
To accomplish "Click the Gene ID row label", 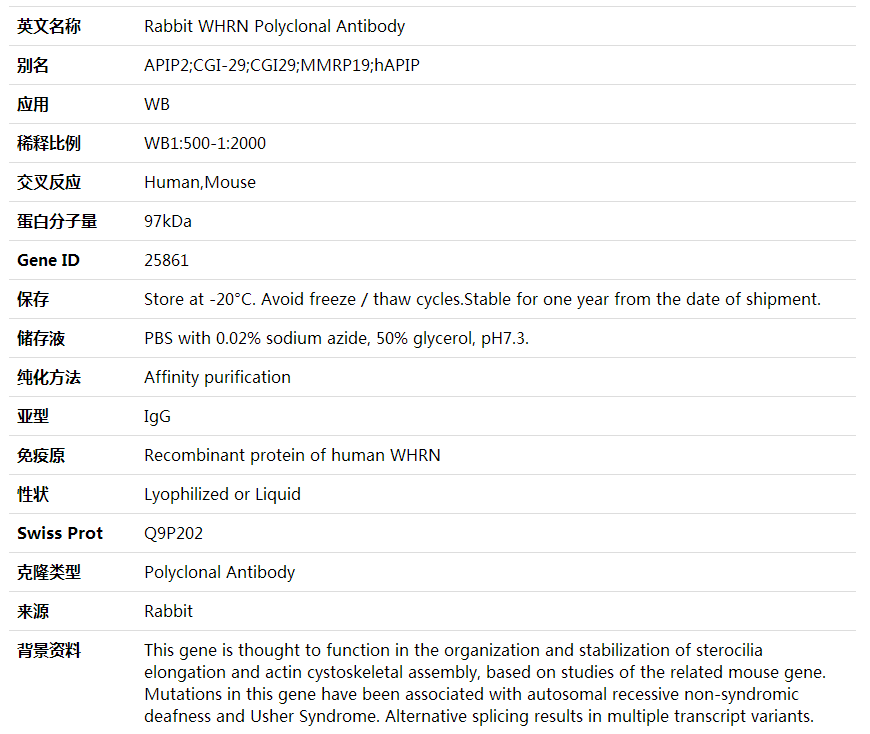I will (48, 261).
